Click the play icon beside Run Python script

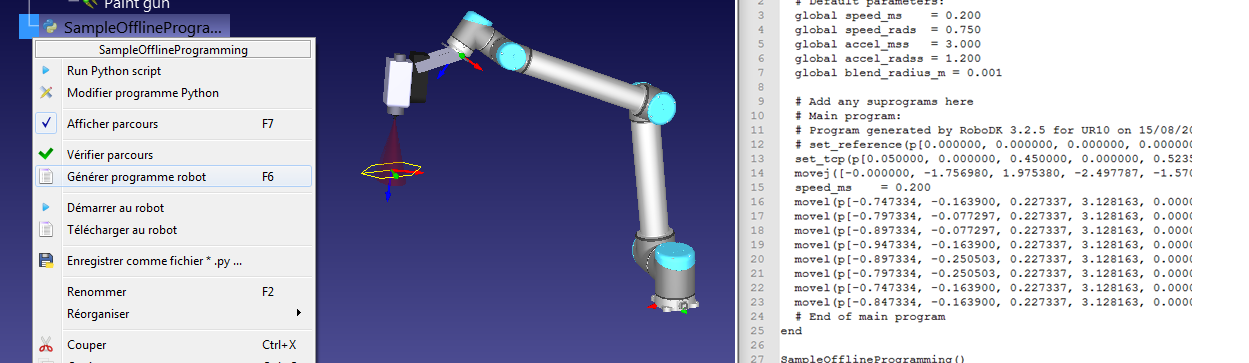coord(46,71)
